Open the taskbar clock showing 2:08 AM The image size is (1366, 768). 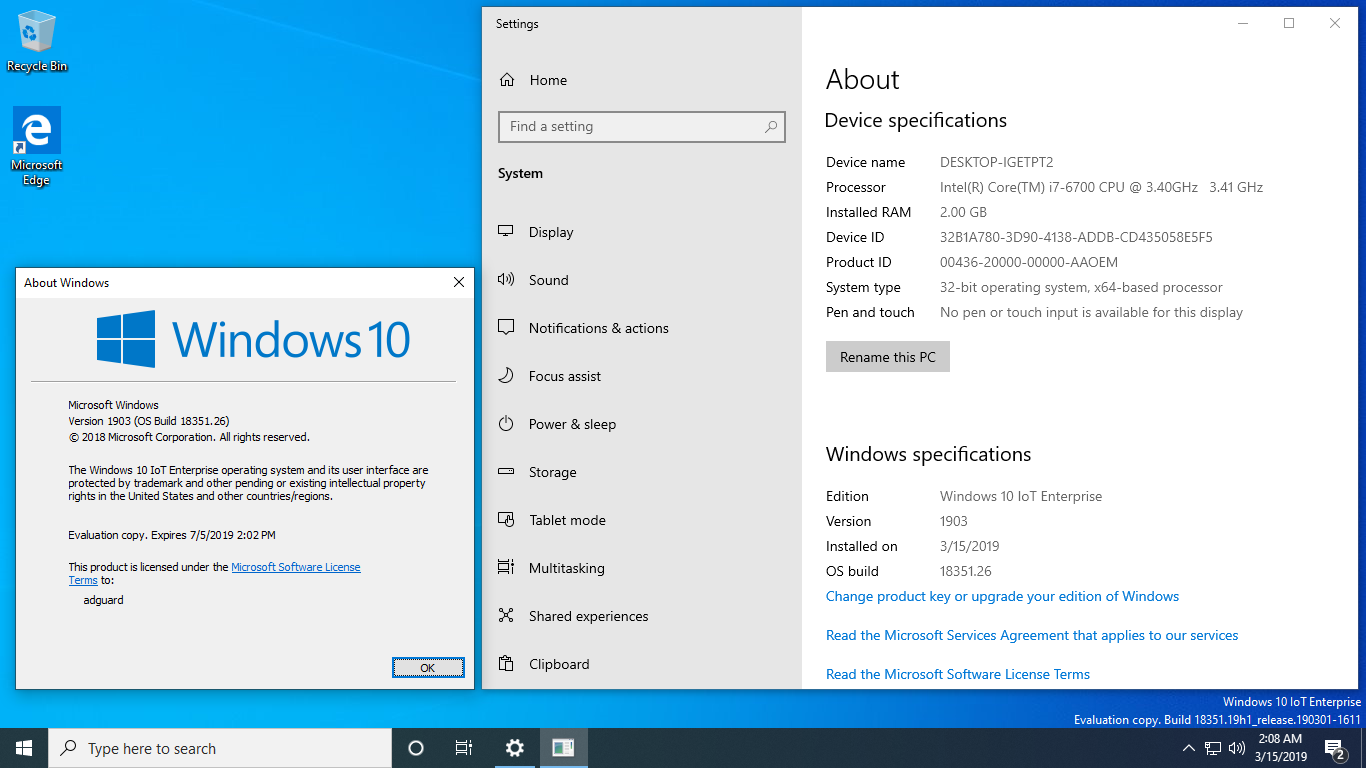[1282, 748]
